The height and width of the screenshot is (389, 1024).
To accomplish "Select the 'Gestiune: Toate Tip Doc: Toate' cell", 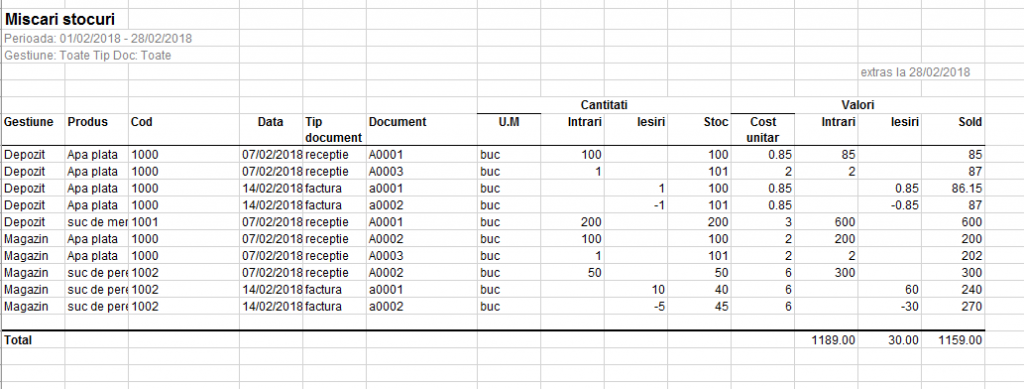I will coord(88,56).
